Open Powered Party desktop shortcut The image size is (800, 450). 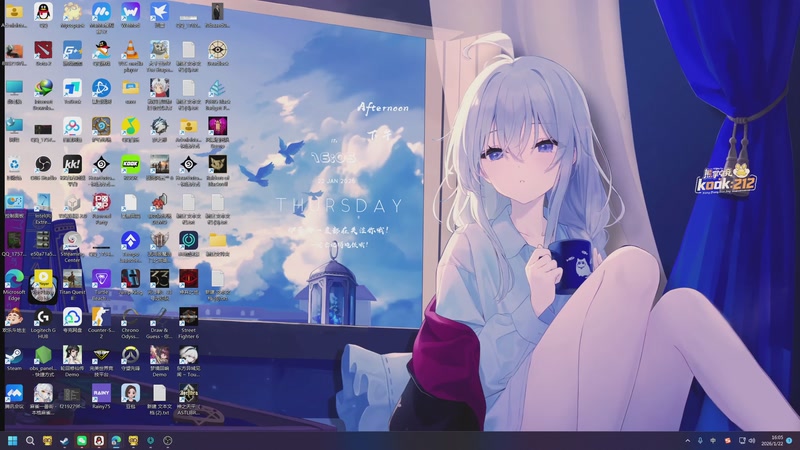pyautogui.click(x=101, y=203)
